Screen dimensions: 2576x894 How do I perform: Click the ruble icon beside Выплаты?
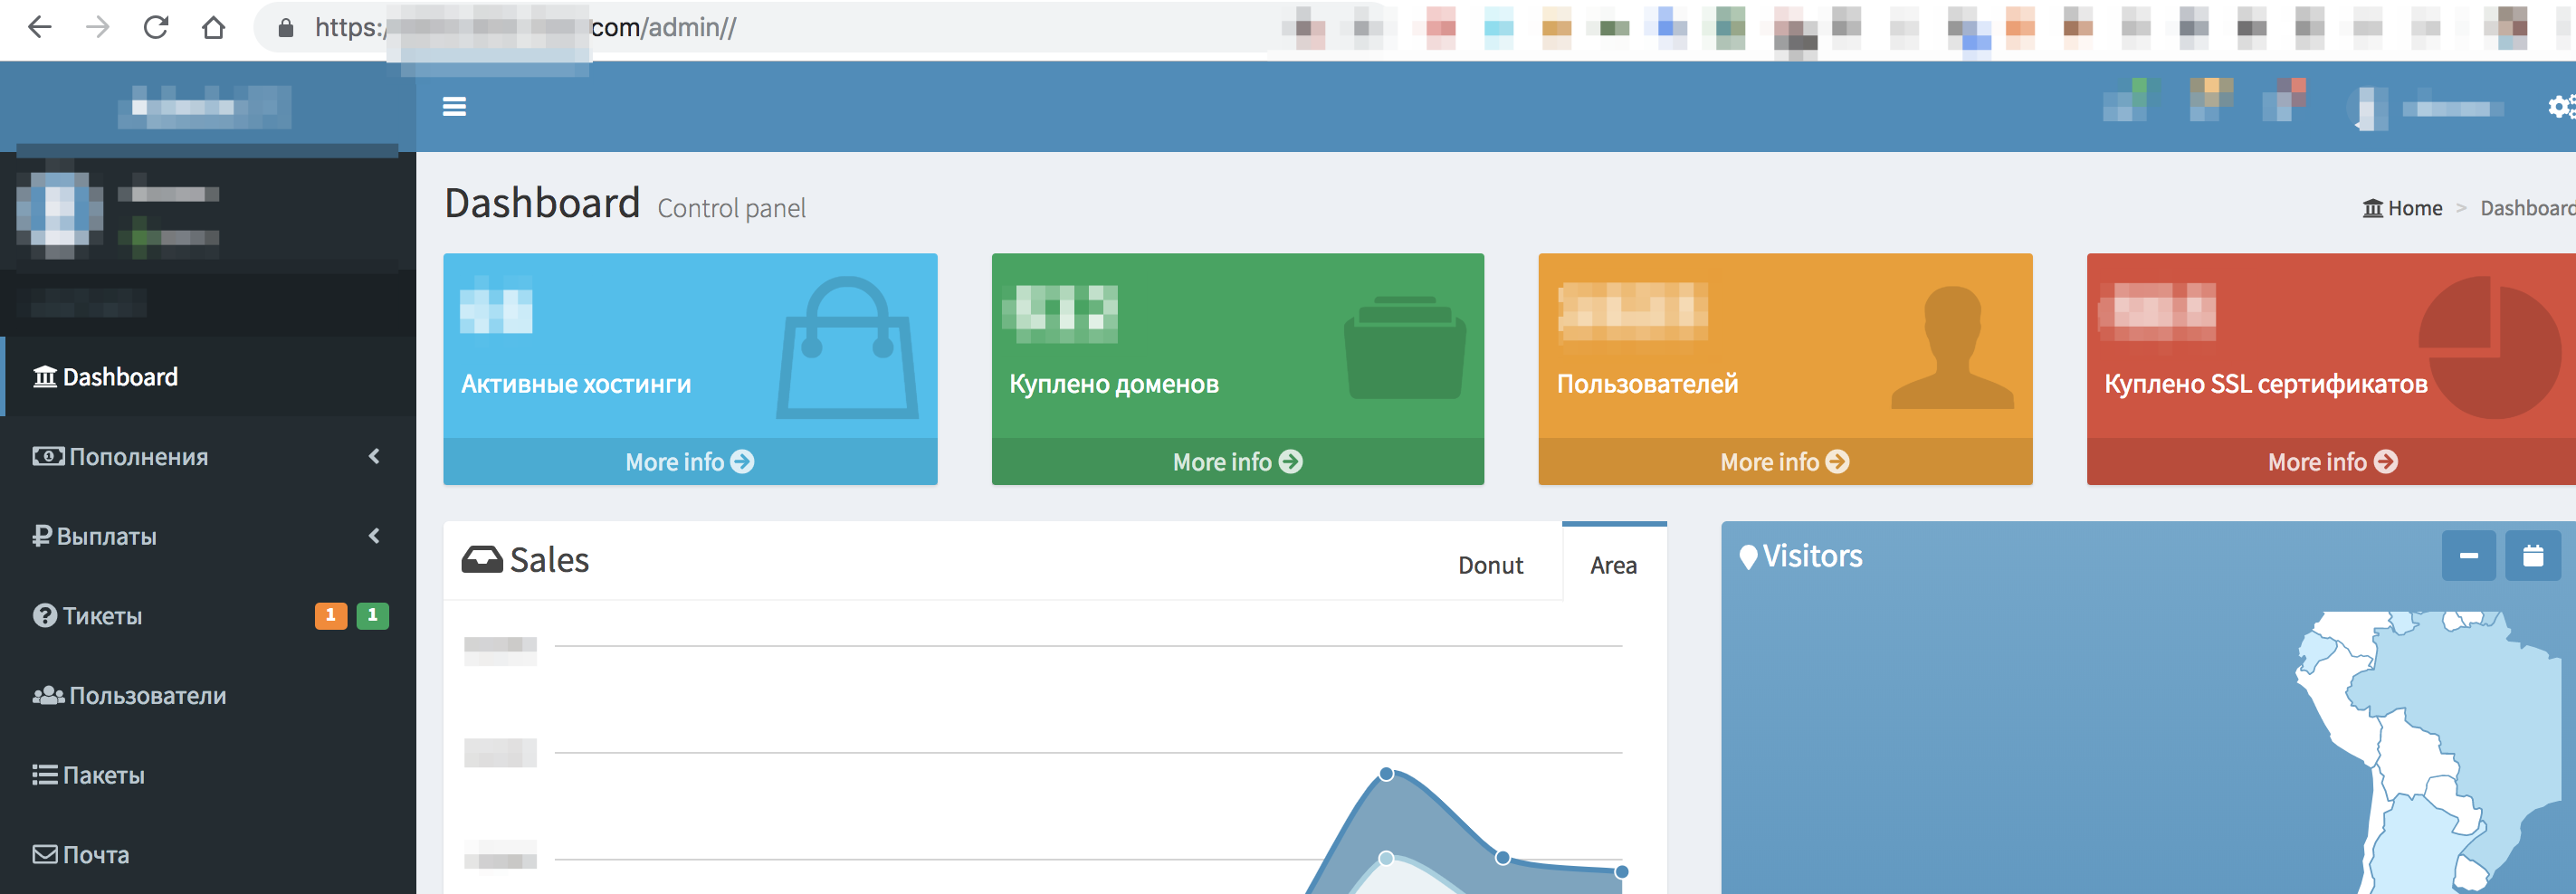(42, 536)
